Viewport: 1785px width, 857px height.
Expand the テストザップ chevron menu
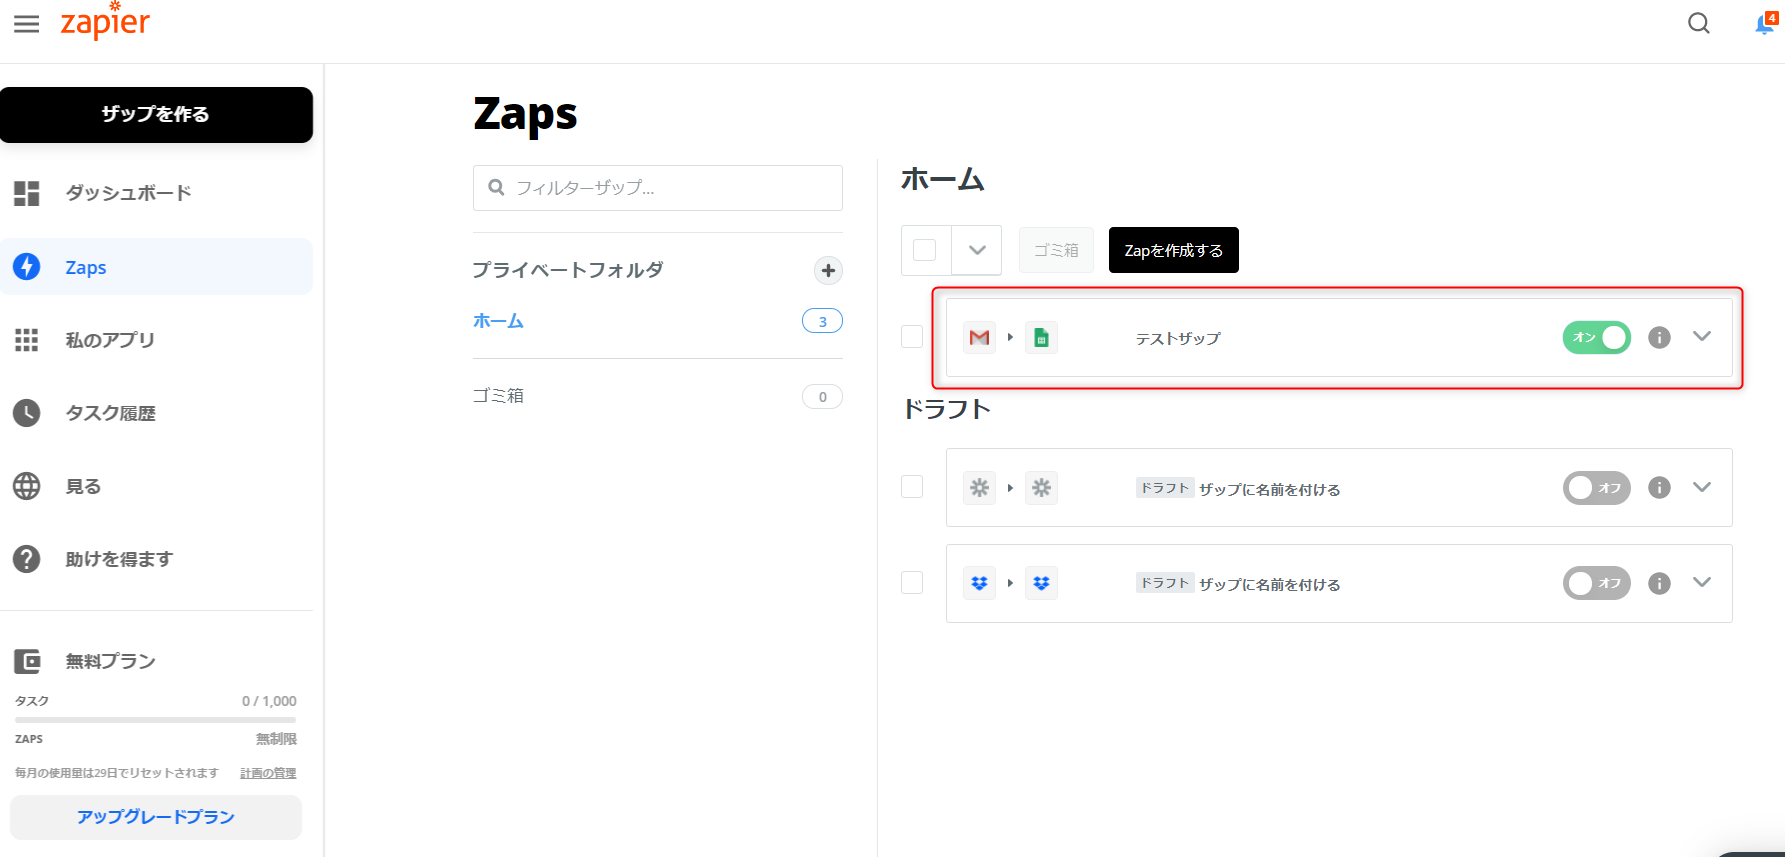[1702, 337]
